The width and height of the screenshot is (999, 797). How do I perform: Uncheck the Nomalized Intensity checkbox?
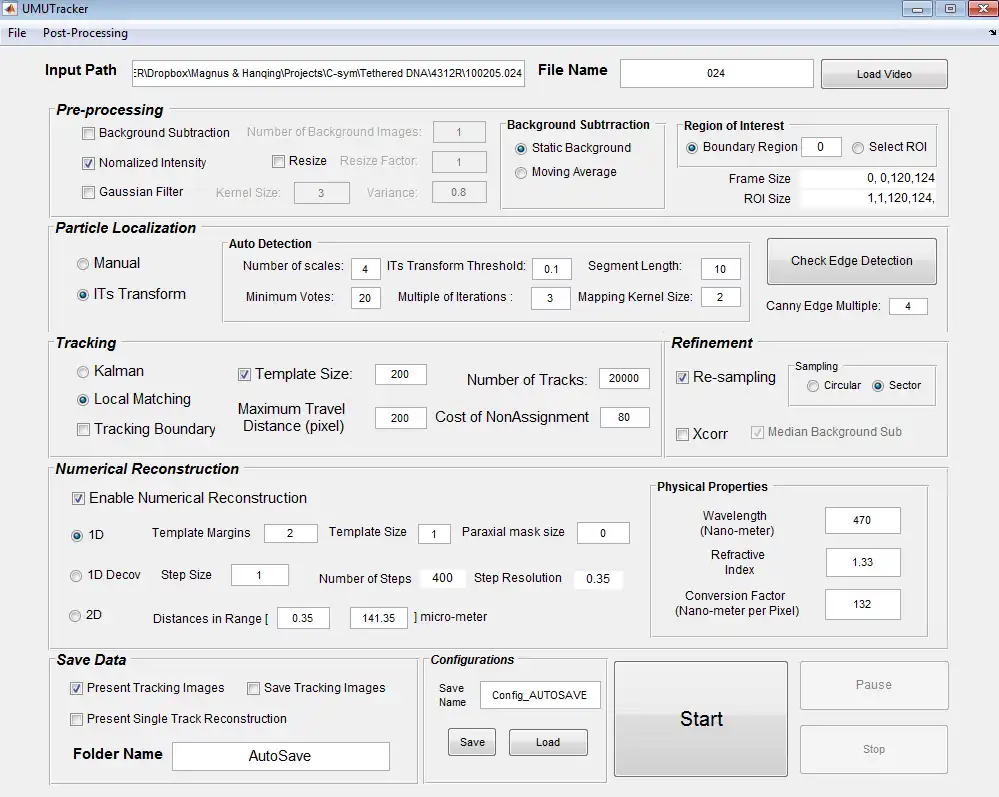(89, 163)
